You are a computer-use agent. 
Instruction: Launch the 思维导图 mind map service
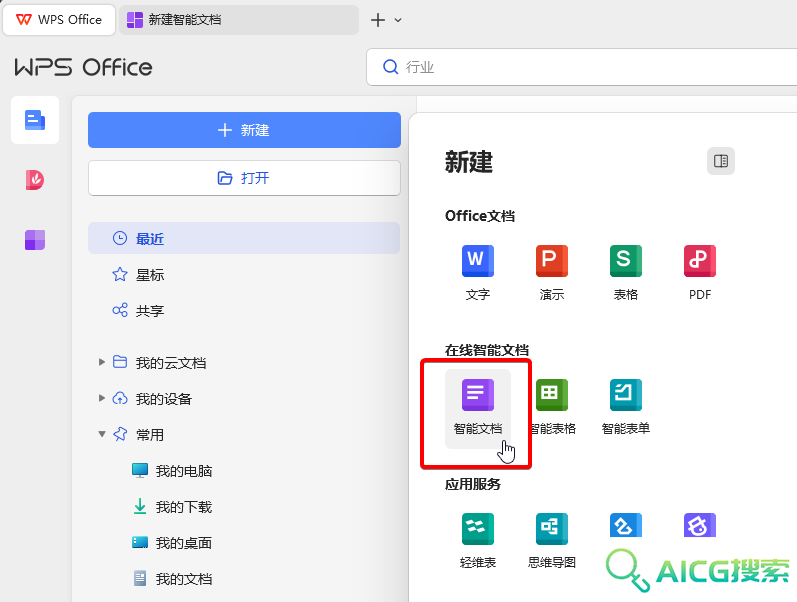coord(551,540)
